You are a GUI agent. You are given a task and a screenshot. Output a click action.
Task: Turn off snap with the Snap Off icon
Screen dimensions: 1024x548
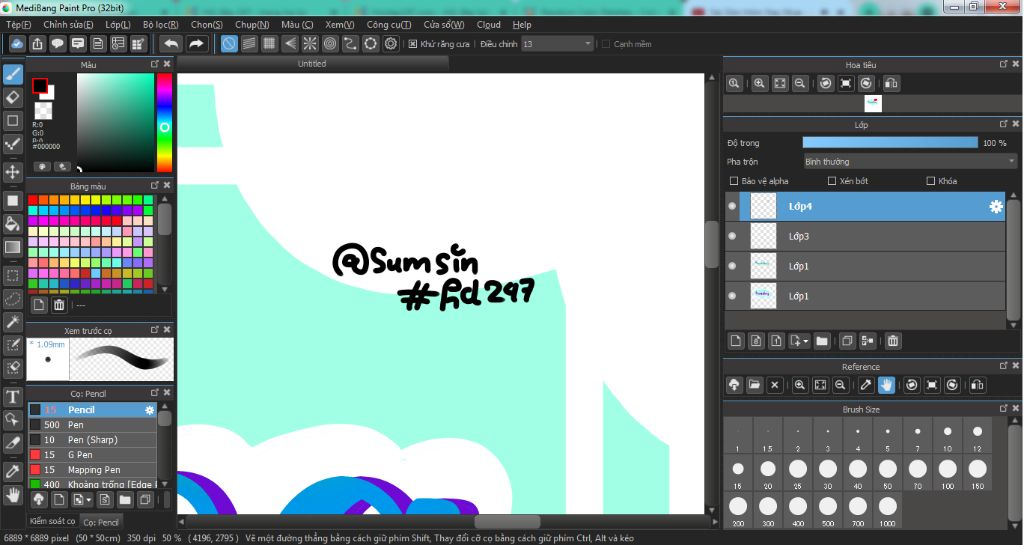click(229, 44)
